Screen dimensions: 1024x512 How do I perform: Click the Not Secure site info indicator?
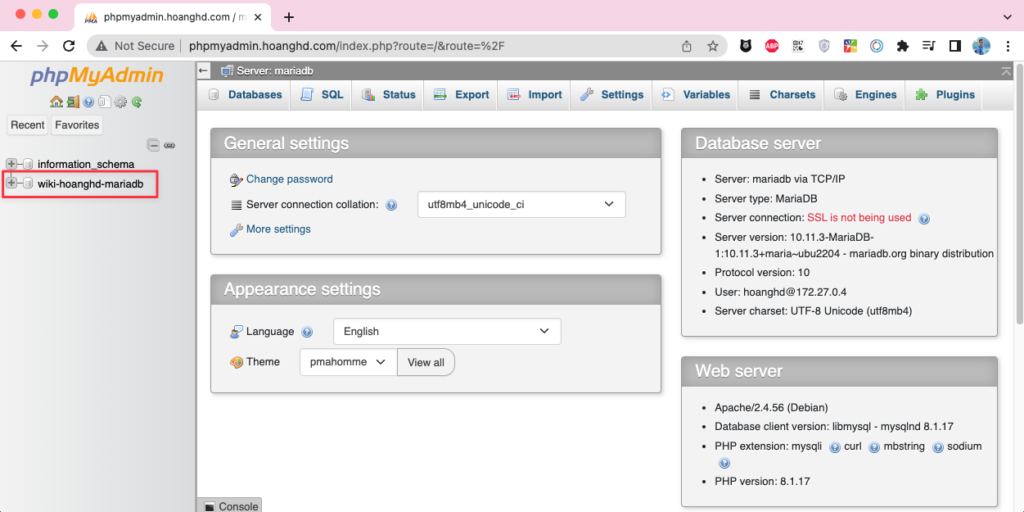click(x=135, y=46)
